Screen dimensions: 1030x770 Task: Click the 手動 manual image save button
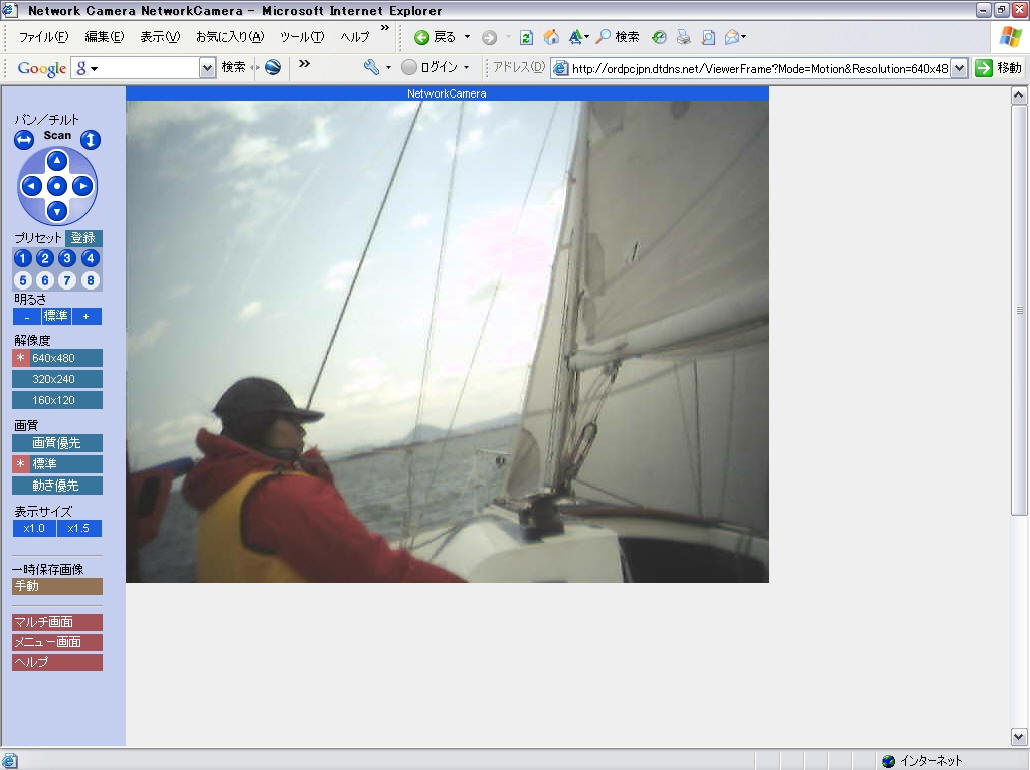click(57, 586)
